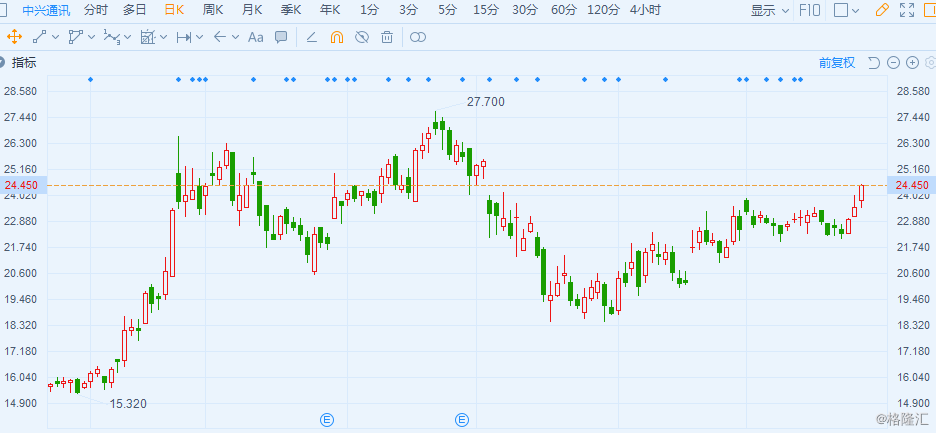Click the overlapping circles compare icon
This screenshot has width=936, height=433.
tap(418, 37)
